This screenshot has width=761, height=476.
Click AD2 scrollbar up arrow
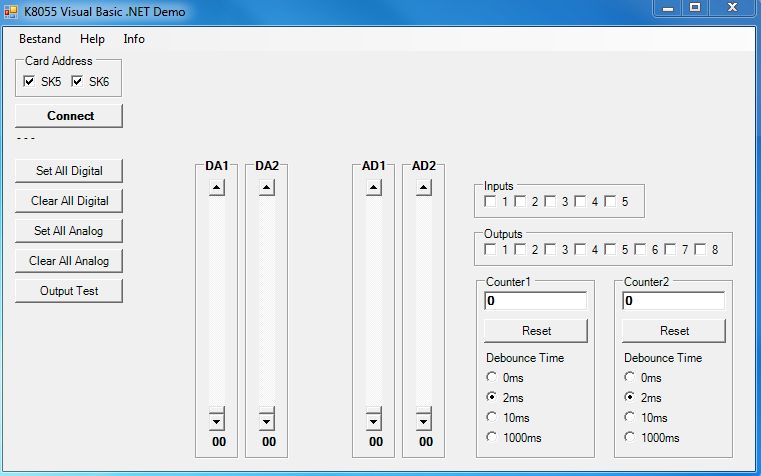424,188
